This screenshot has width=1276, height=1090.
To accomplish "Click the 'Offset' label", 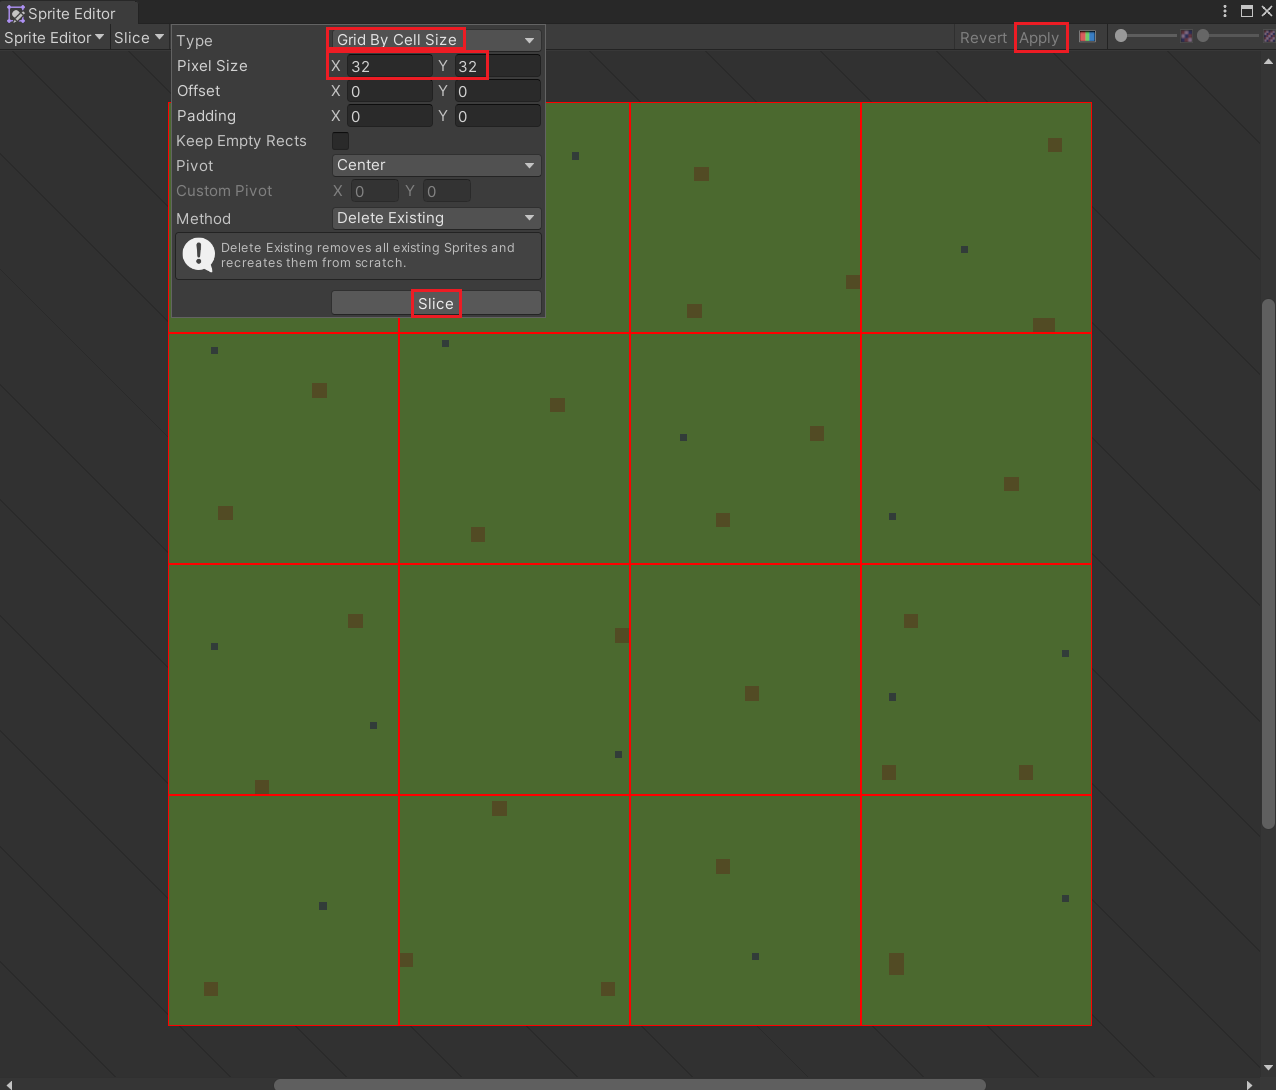I will coord(198,91).
